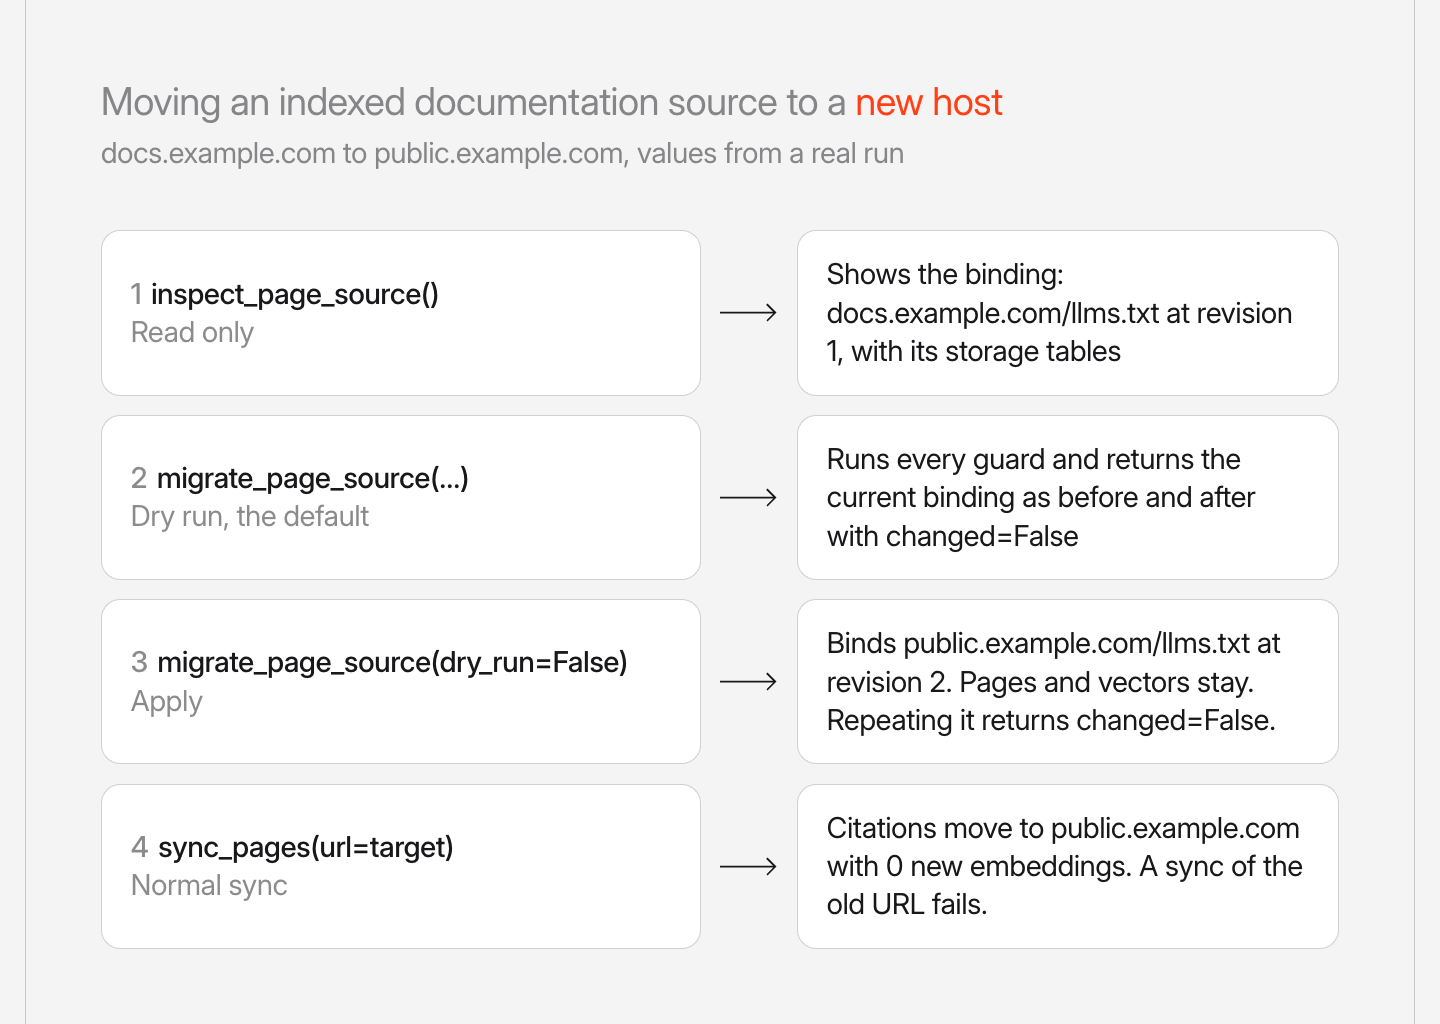Click the "Shows the binding" description text

point(1059,313)
